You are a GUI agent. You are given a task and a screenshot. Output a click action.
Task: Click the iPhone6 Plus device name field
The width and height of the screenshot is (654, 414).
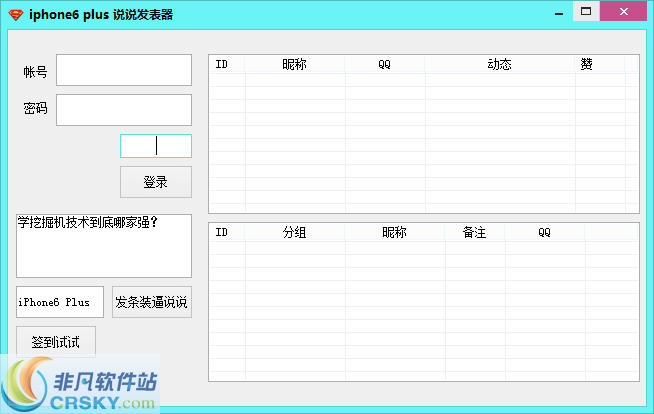60,302
